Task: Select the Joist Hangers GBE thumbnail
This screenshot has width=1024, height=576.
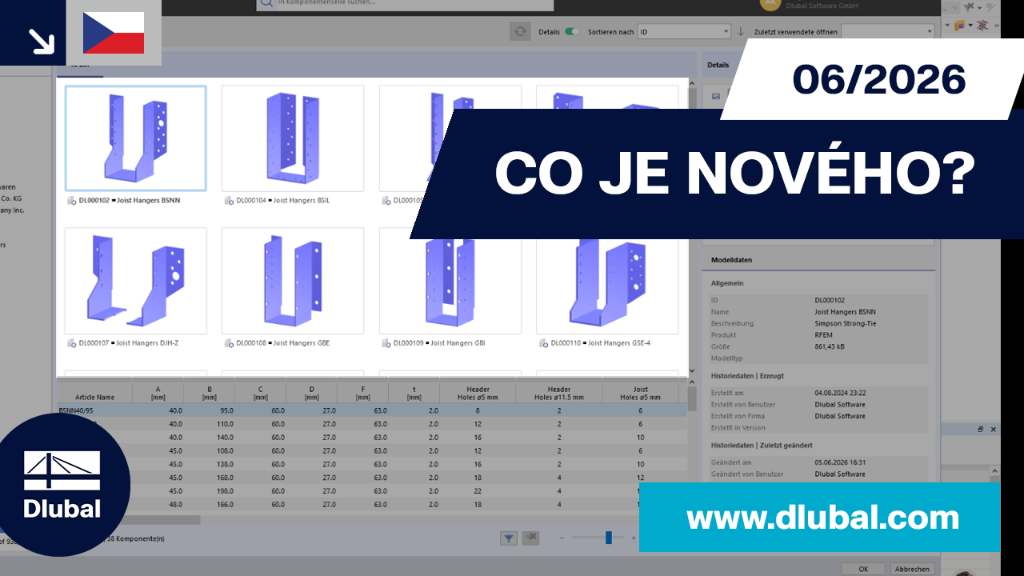Action: point(293,281)
